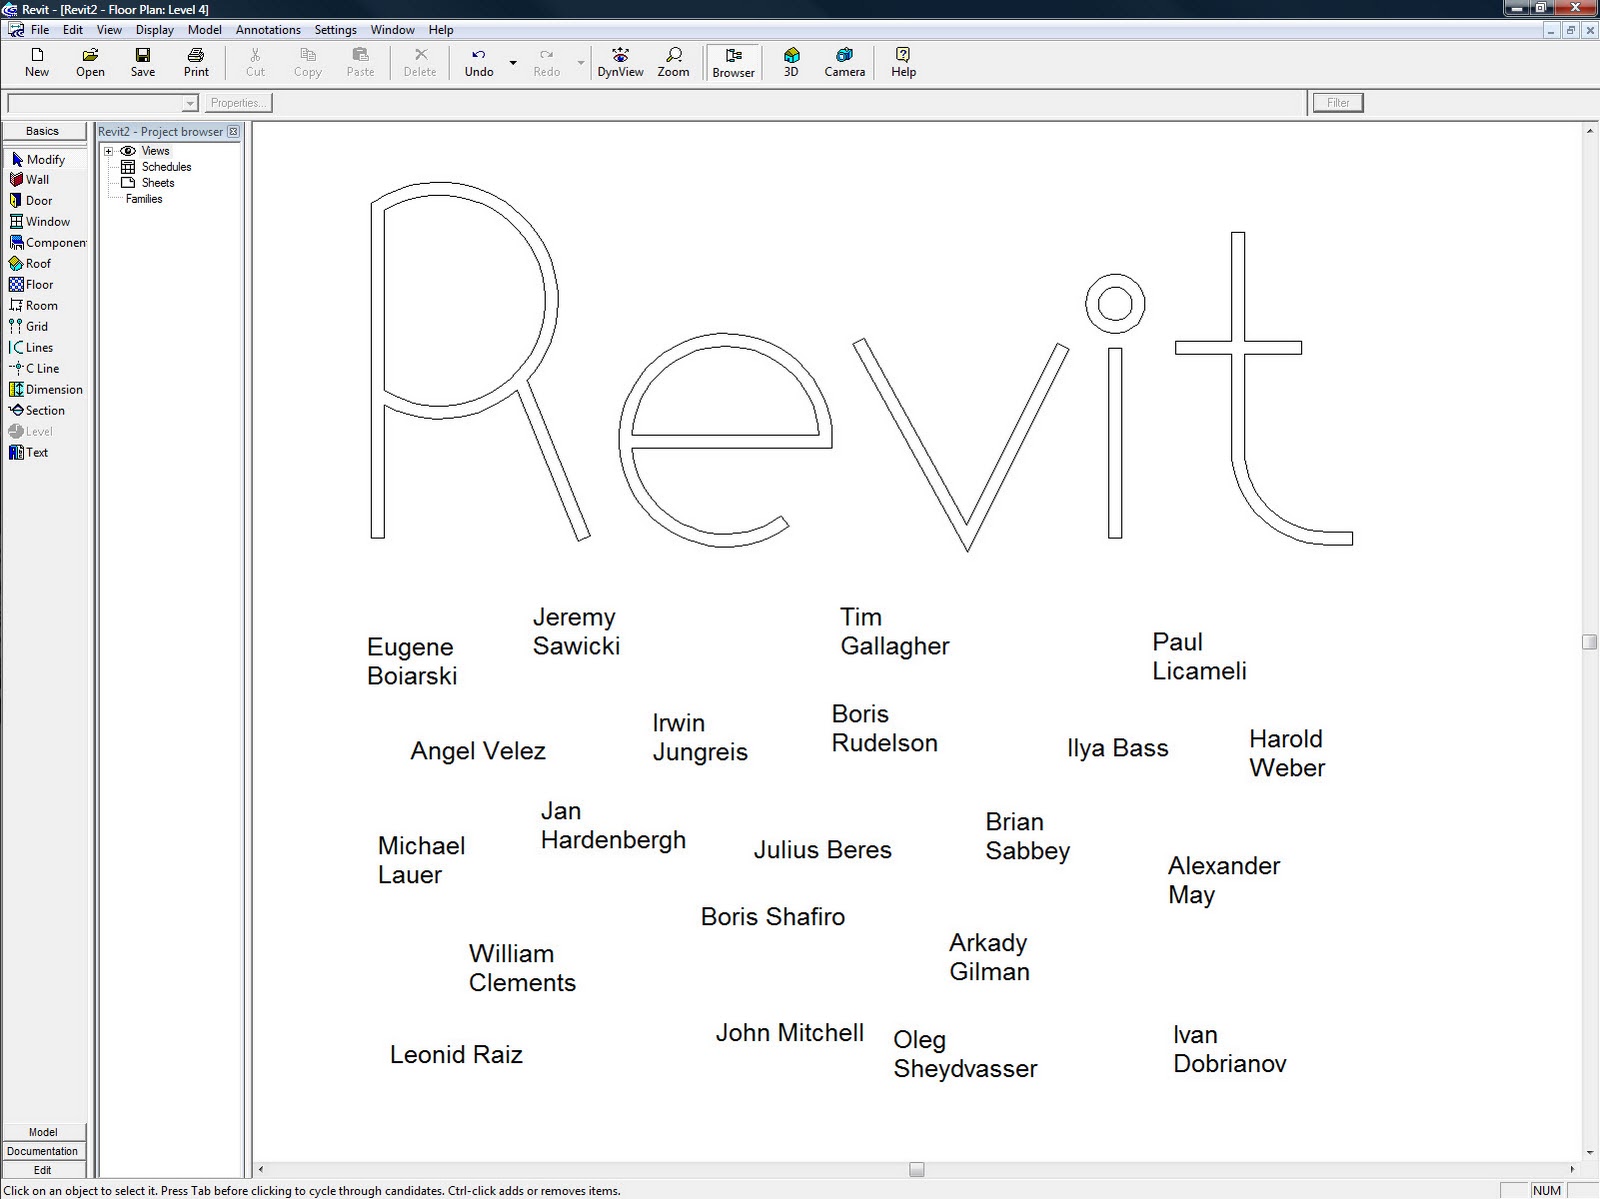Image resolution: width=1600 pixels, height=1199 pixels.
Task: Open the type selector combo box
Action: pos(103,103)
